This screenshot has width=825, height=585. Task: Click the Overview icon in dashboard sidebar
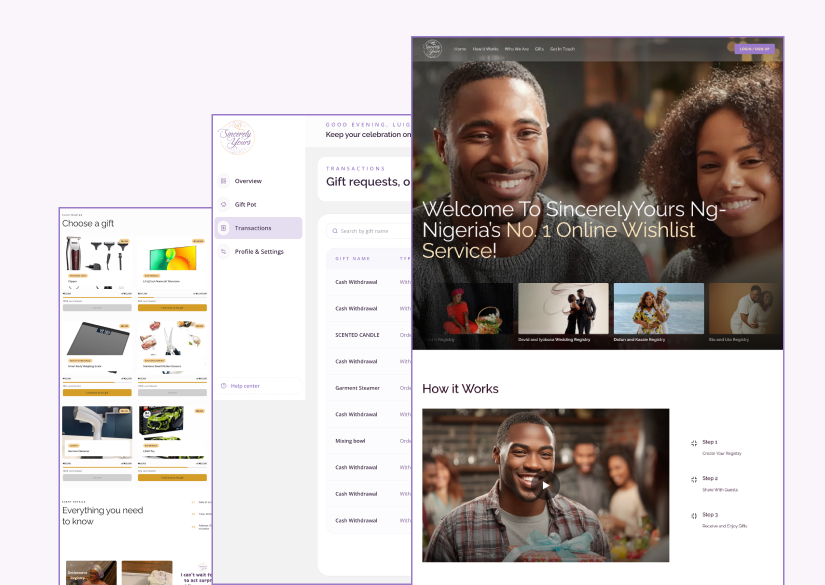point(224,181)
